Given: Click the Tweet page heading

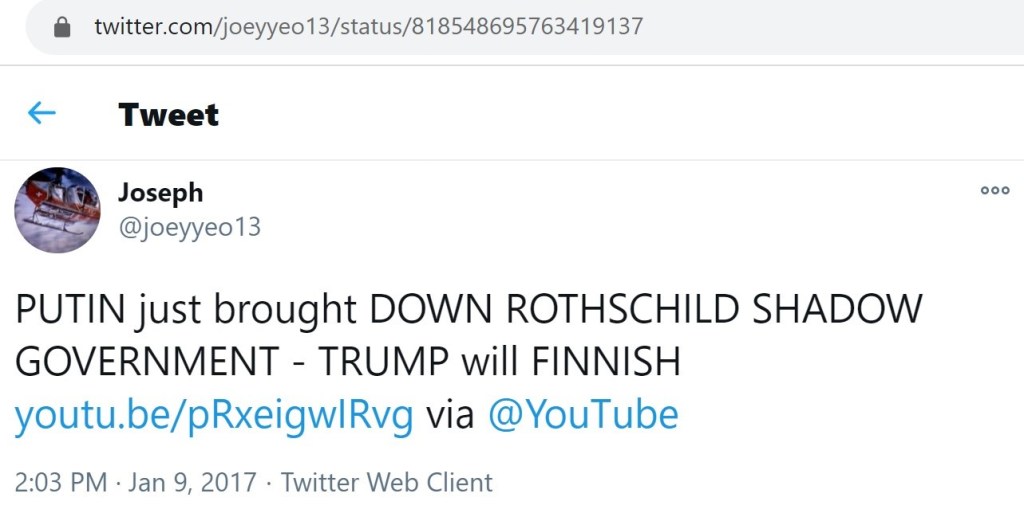Looking at the screenshot, I should click(168, 114).
